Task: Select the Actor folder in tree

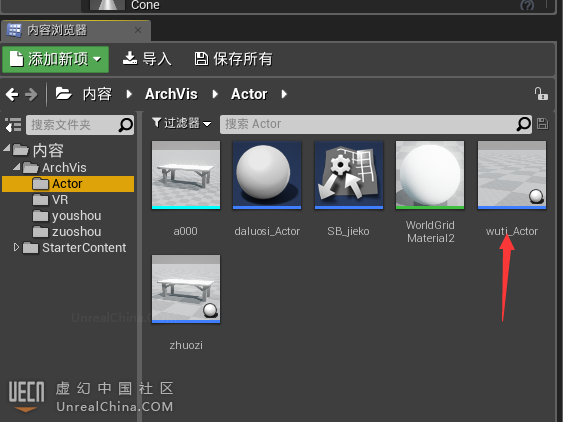Action: 68,184
